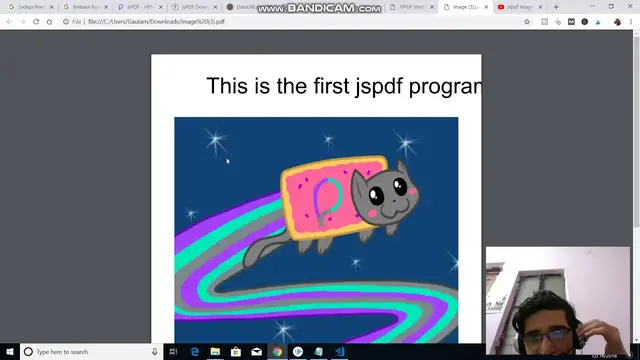This screenshot has width=640, height=360.
Task: Show file info icon in address bar
Action: [66, 22]
